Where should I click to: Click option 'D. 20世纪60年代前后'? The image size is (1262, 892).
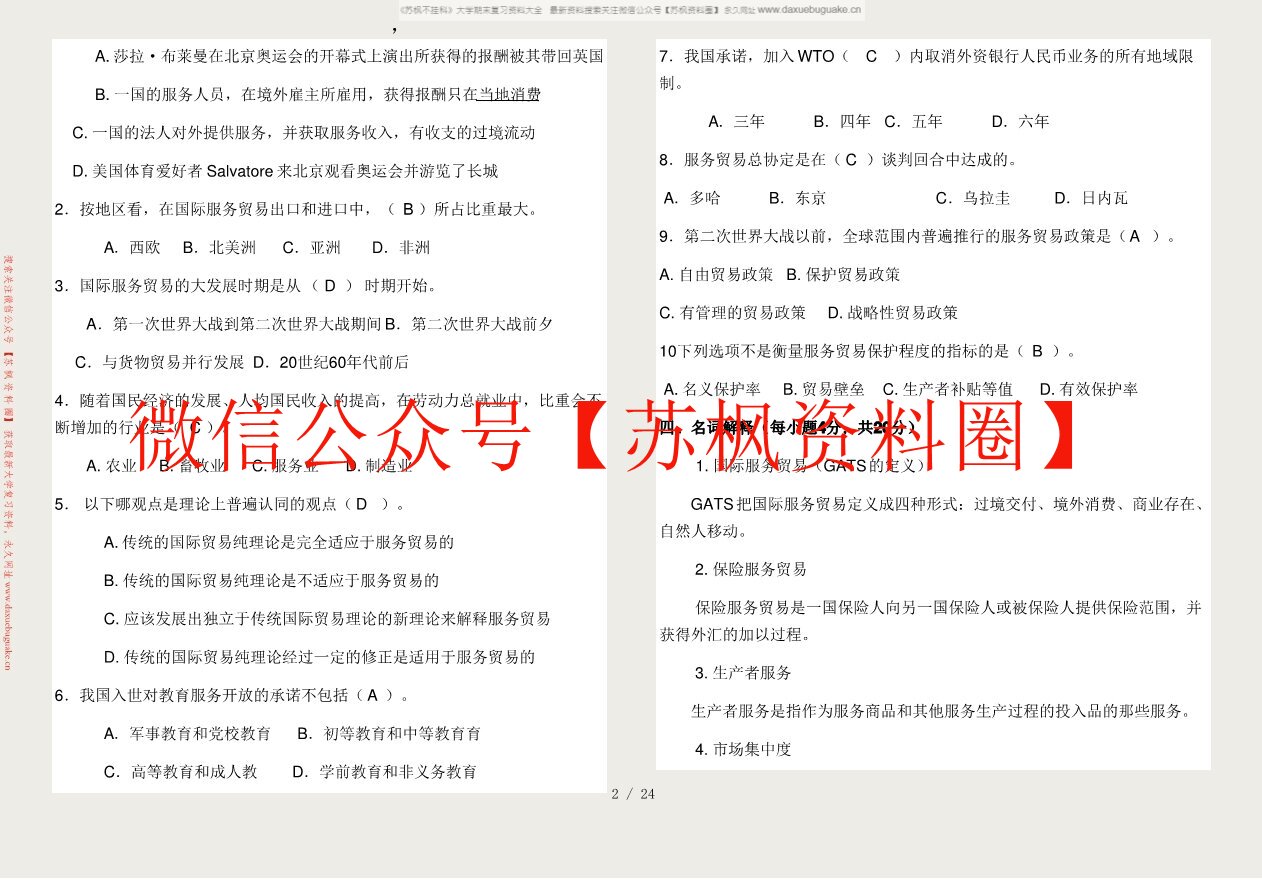pyautogui.click(x=331, y=362)
